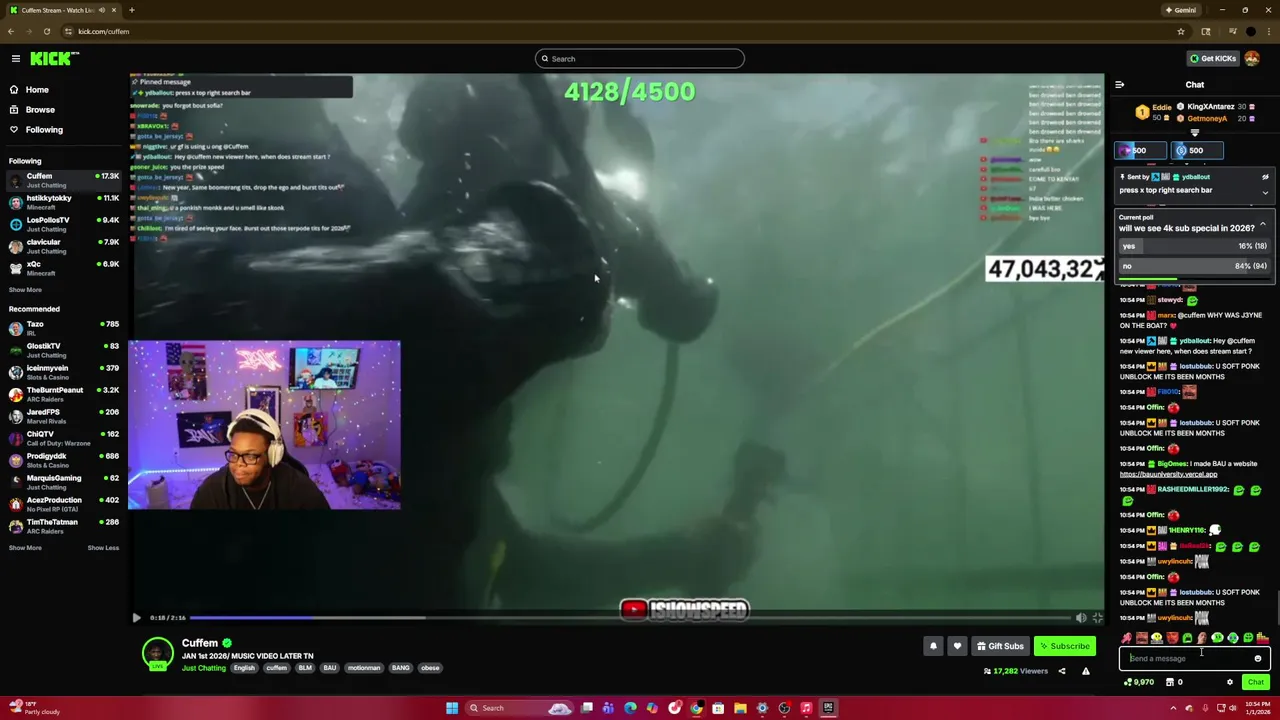Select the English language tag

point(244,668)
